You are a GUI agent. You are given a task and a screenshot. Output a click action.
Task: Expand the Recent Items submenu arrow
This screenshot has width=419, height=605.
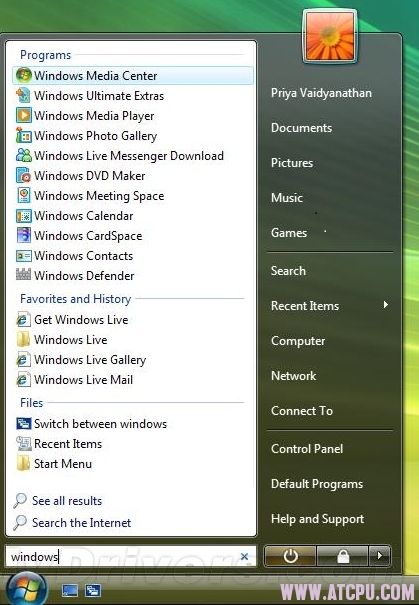coord(385,305)
